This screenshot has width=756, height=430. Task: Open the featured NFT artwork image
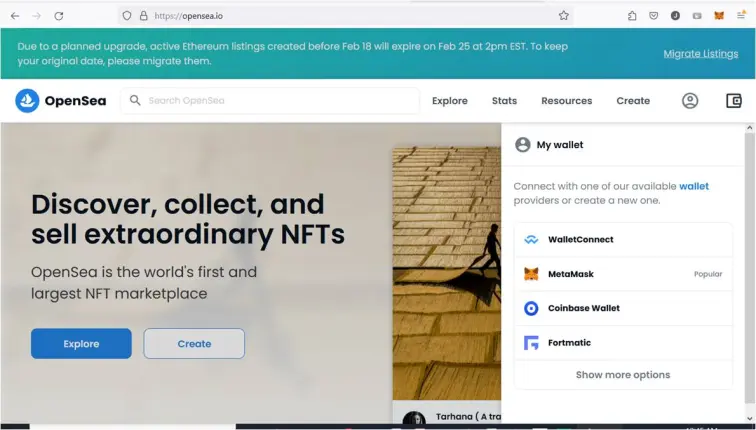(x=446, y=273)
